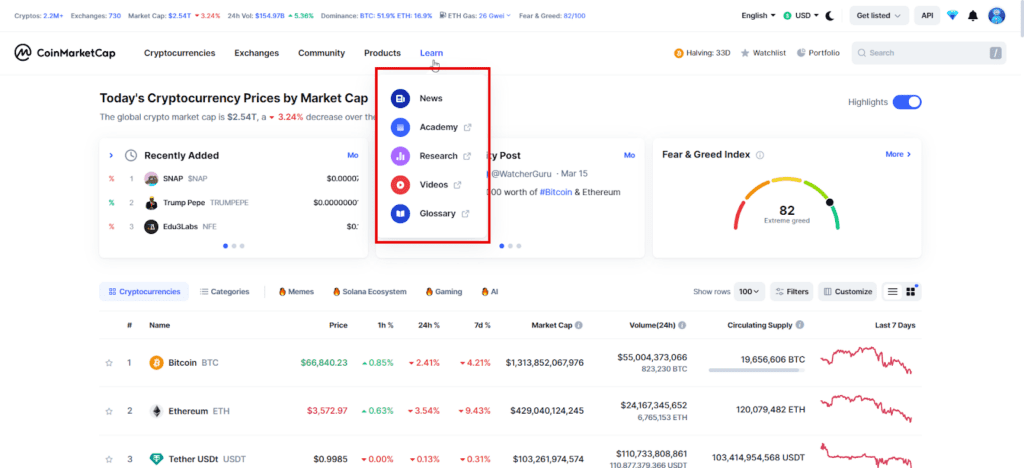This screenshot has width=1024, height=468.
Task: Click the #Bitcoin hashtag link
Action: [556, 192]
